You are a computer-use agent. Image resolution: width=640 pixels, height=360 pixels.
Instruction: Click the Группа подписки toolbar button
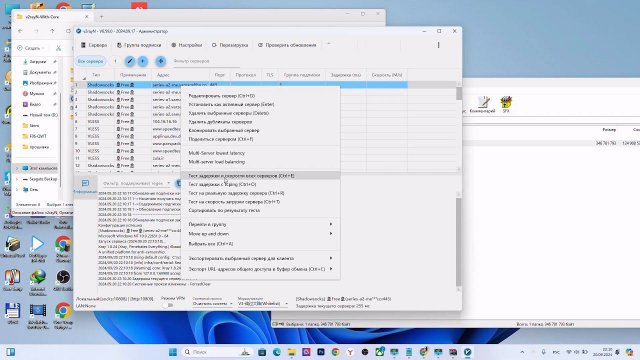click(x=139, y=45)
